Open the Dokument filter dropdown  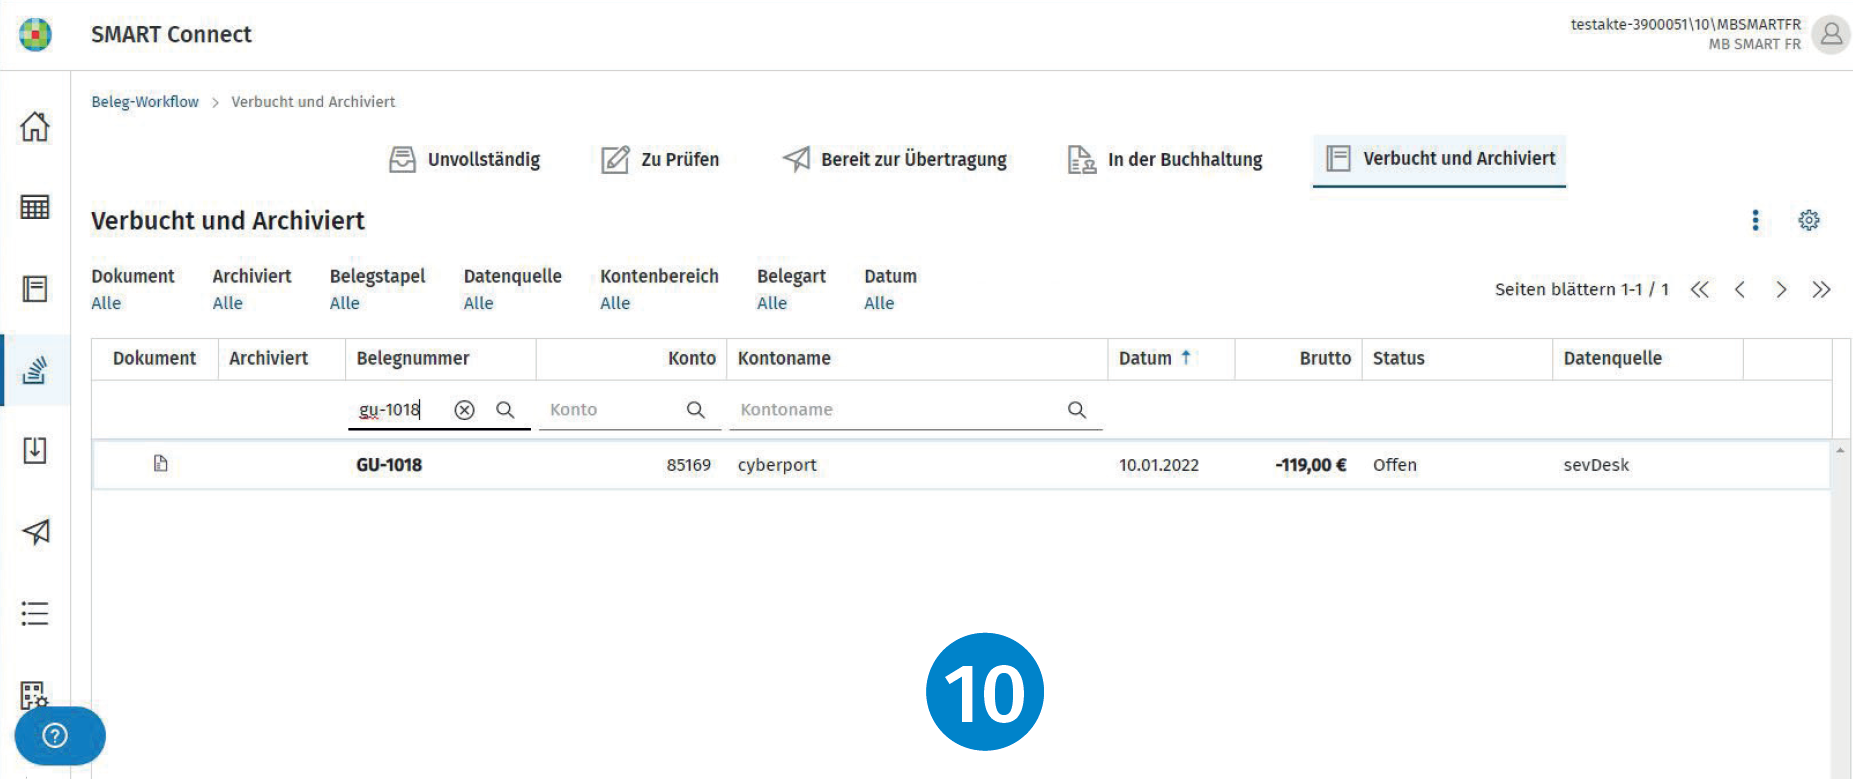click(106, 303)
